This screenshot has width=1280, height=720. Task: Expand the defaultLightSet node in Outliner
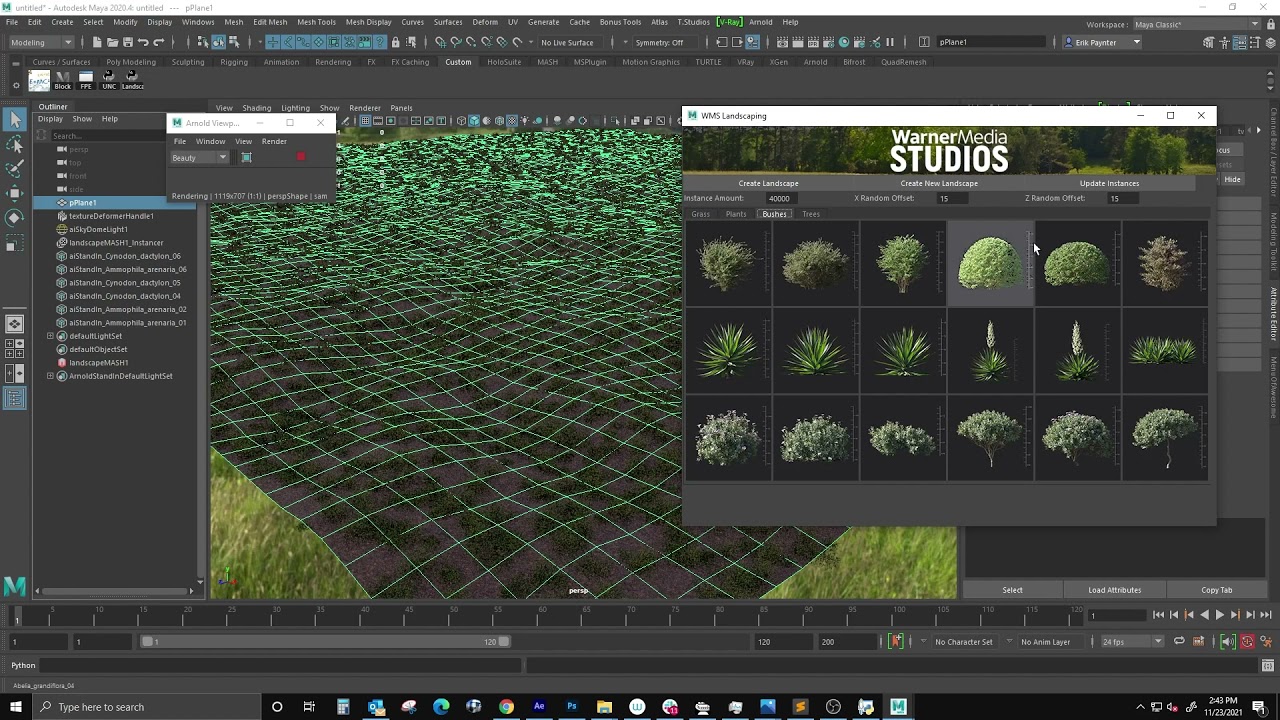click(51, 336)
